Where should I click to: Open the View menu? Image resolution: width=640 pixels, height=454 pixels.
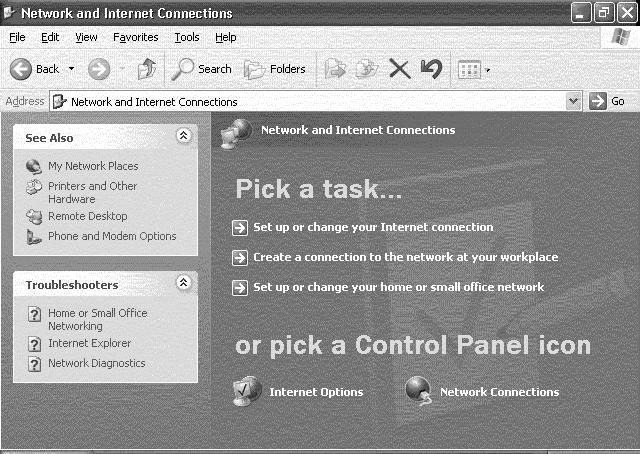point(86,38)
